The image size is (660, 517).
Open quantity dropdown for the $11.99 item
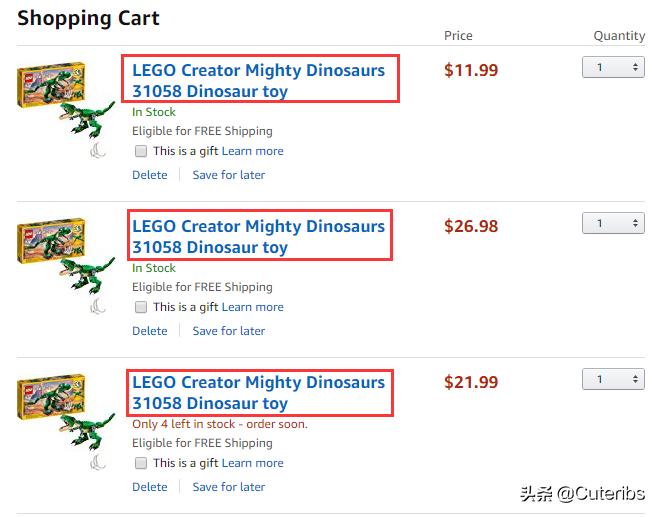[x=613, y=67]
